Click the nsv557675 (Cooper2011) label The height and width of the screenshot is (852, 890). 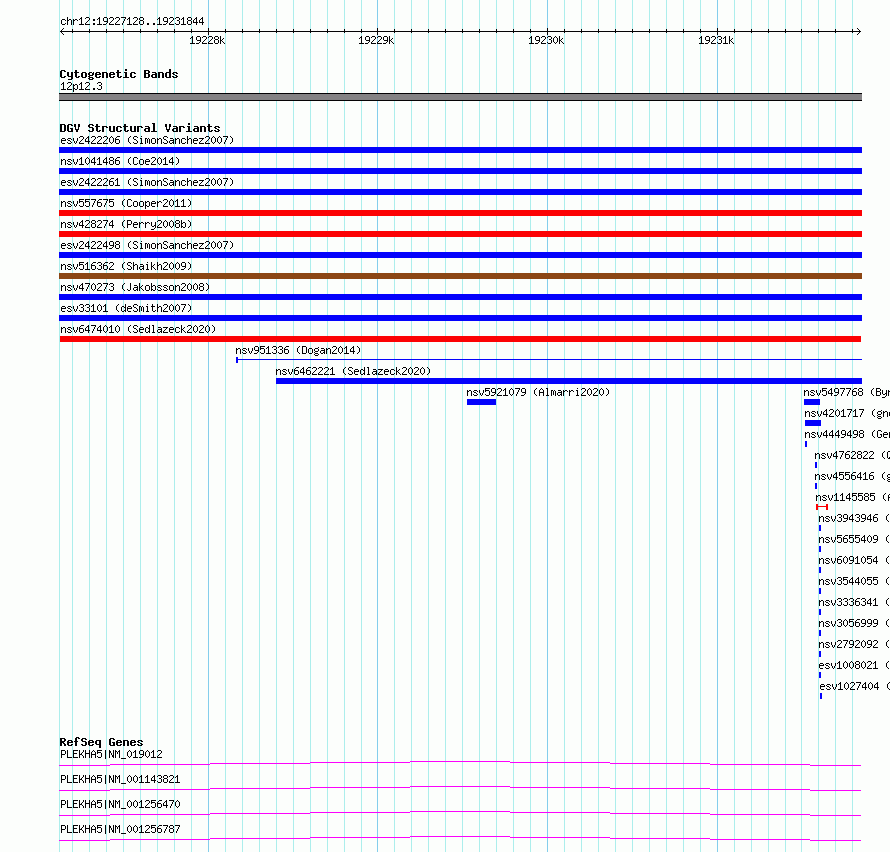pyautogui.click(x=126, y=203)
